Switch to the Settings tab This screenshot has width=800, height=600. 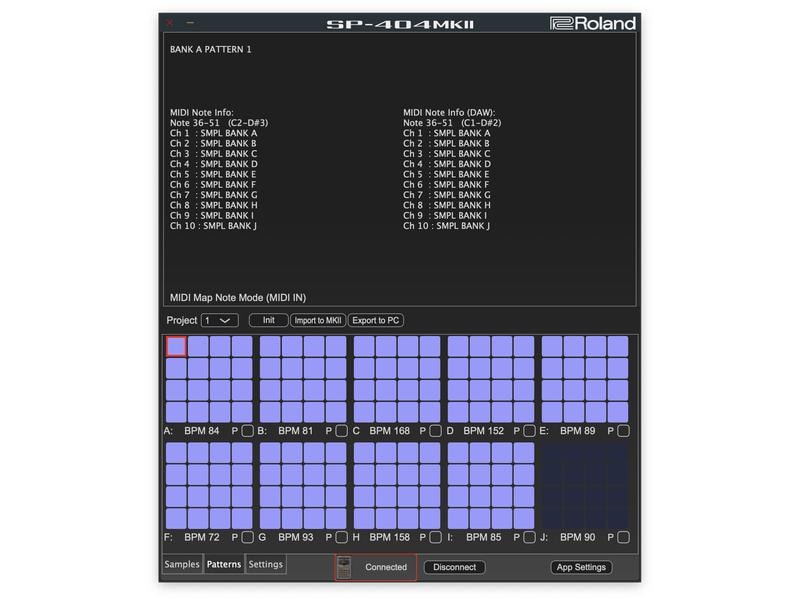(265, 564)
